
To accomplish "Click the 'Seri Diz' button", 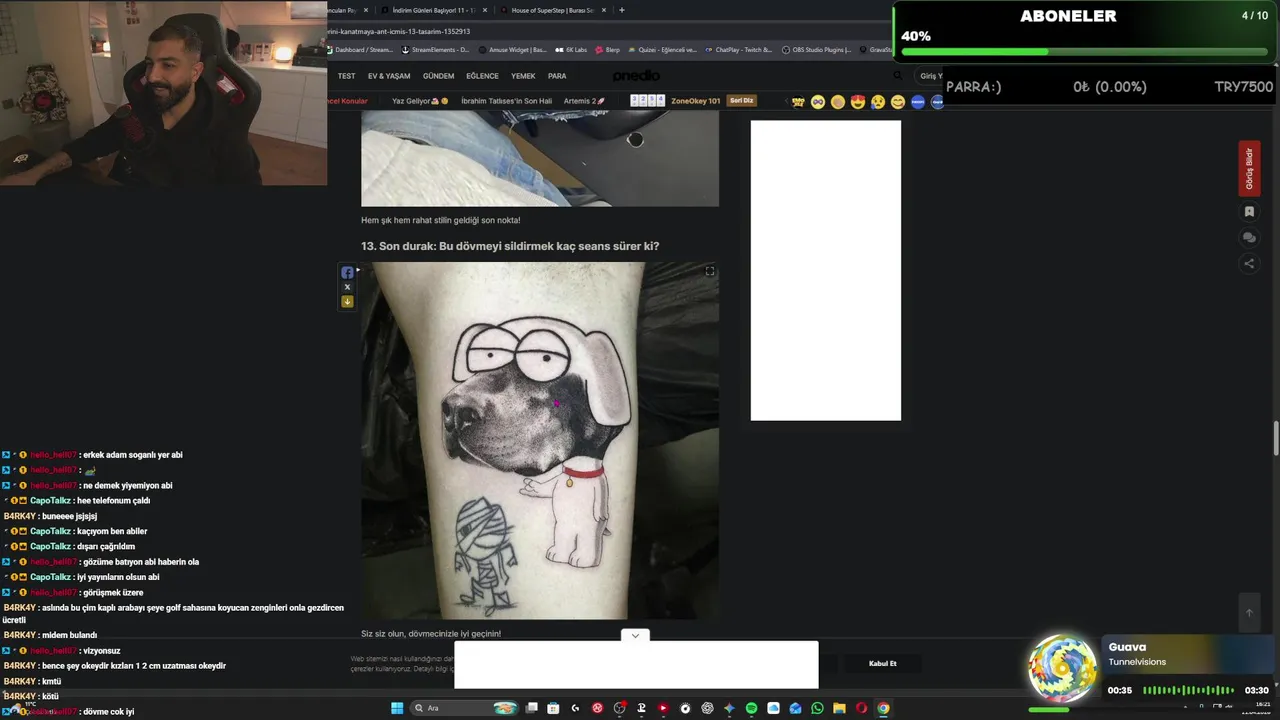I will coord(741,101).
